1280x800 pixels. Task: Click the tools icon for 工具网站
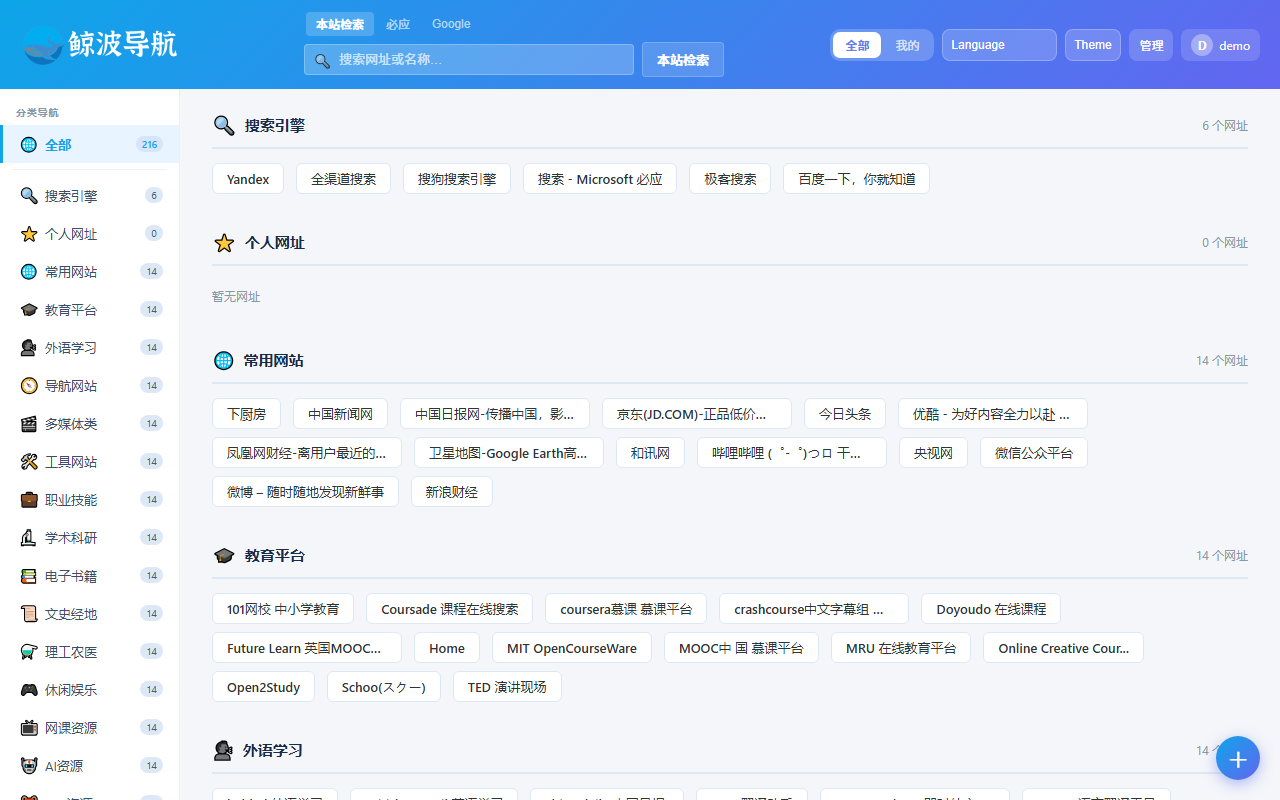pos(29,462)
